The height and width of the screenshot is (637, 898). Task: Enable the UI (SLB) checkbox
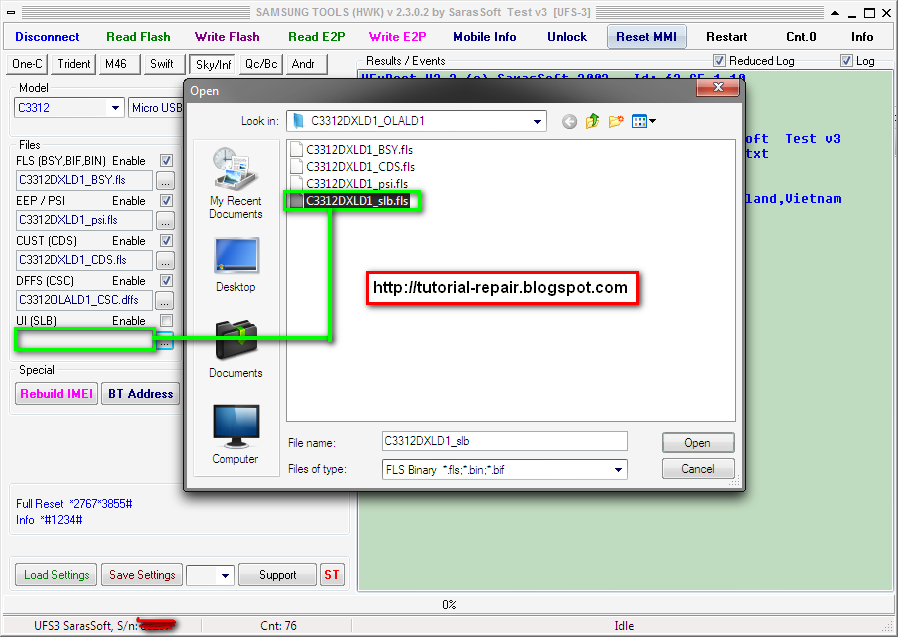pyautogui.click(x=166, y=321)
